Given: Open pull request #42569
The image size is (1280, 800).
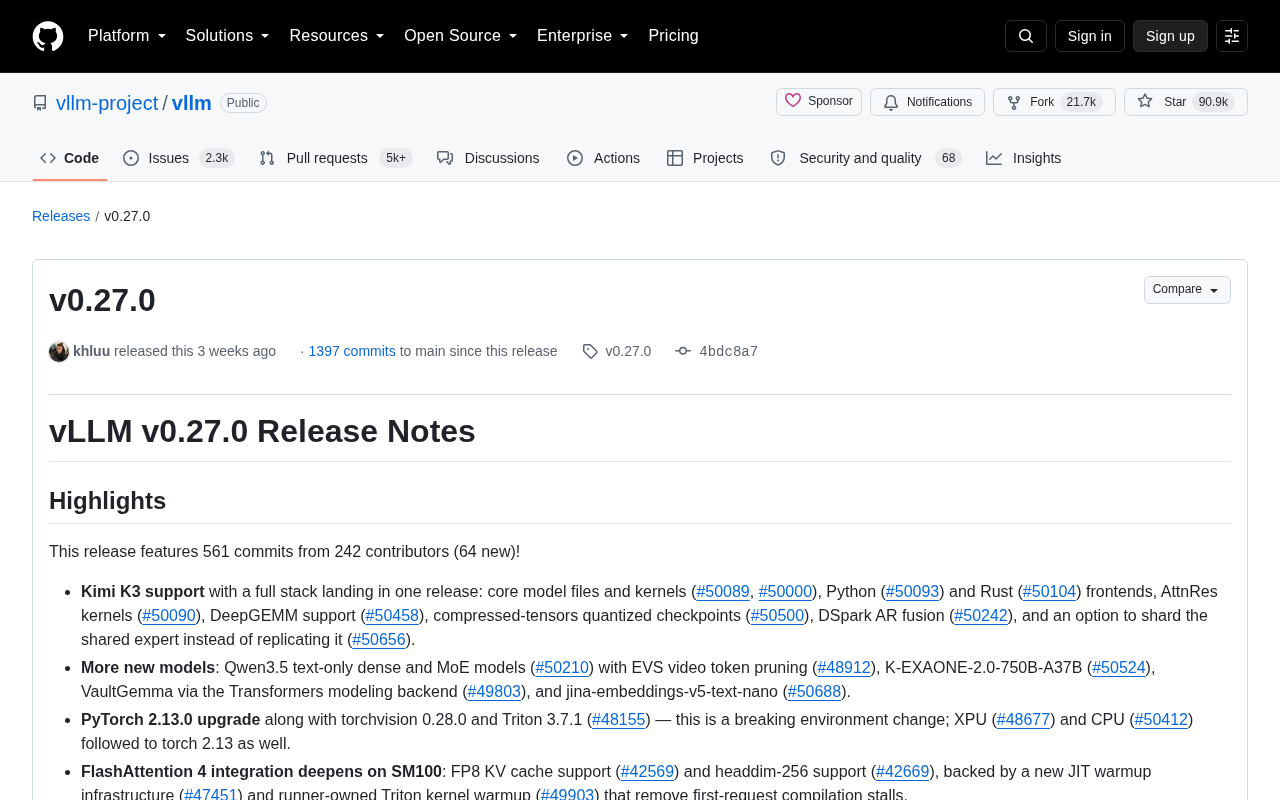Looking at the screenshot, I should 647,772.
